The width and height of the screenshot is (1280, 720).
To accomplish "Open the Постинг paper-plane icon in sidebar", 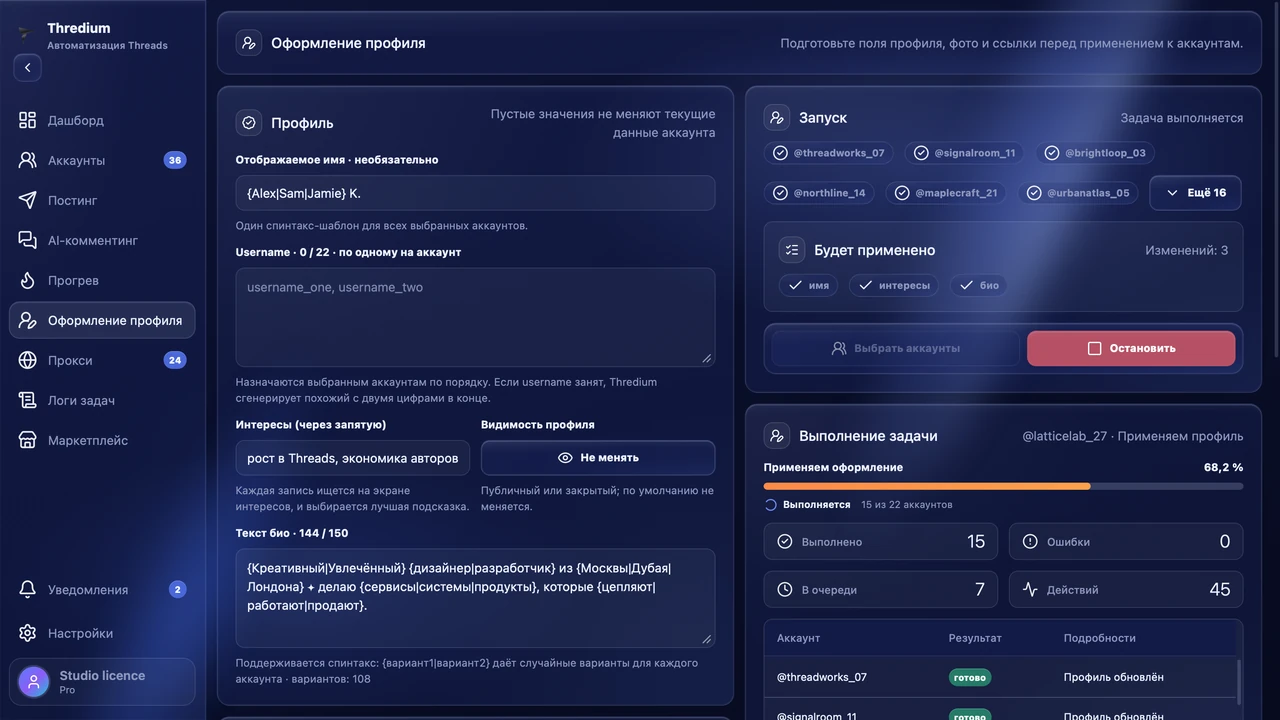I will tap(28, 200).
